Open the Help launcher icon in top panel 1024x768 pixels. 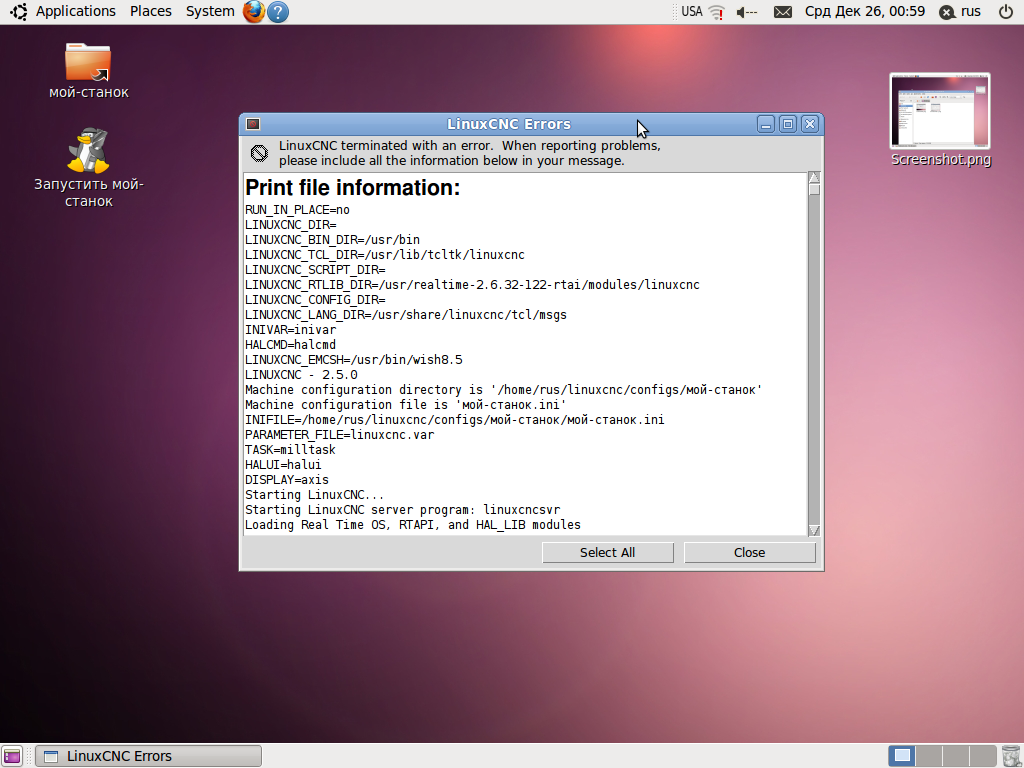278,12
